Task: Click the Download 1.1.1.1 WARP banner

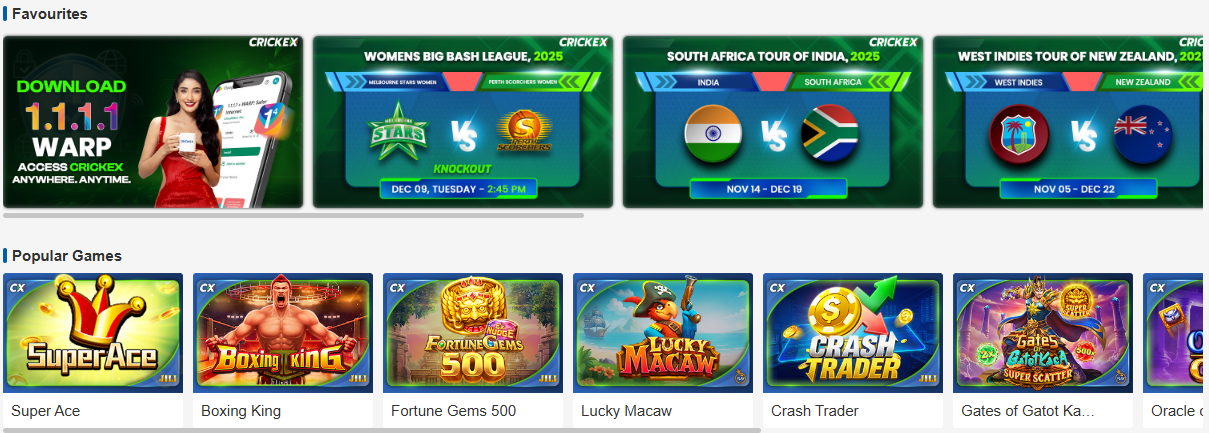Action: (x=153, y=122)
